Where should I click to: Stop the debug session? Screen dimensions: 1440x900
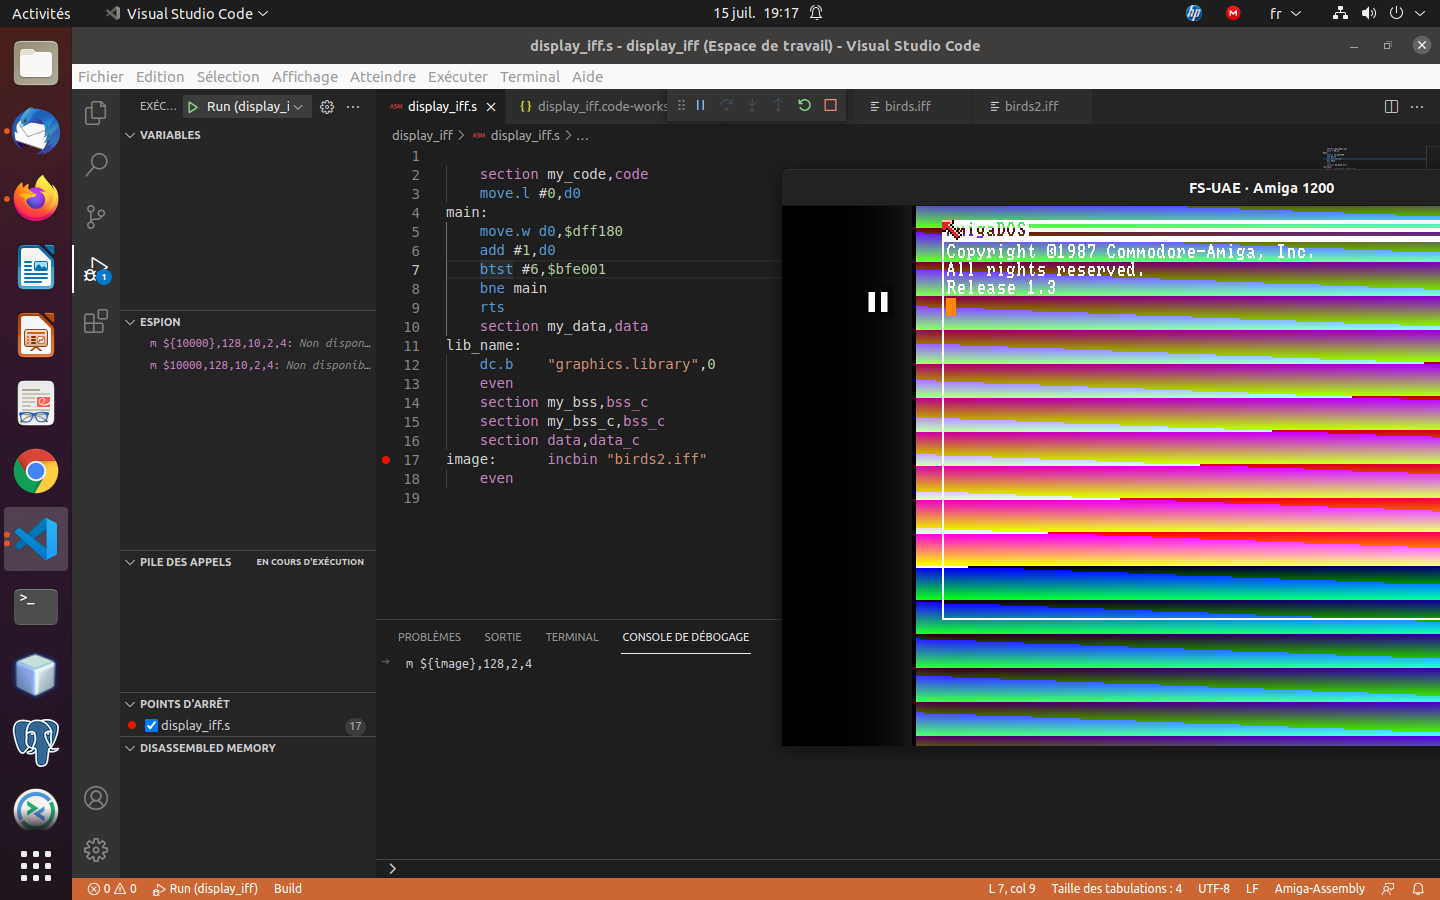(830, 105)
